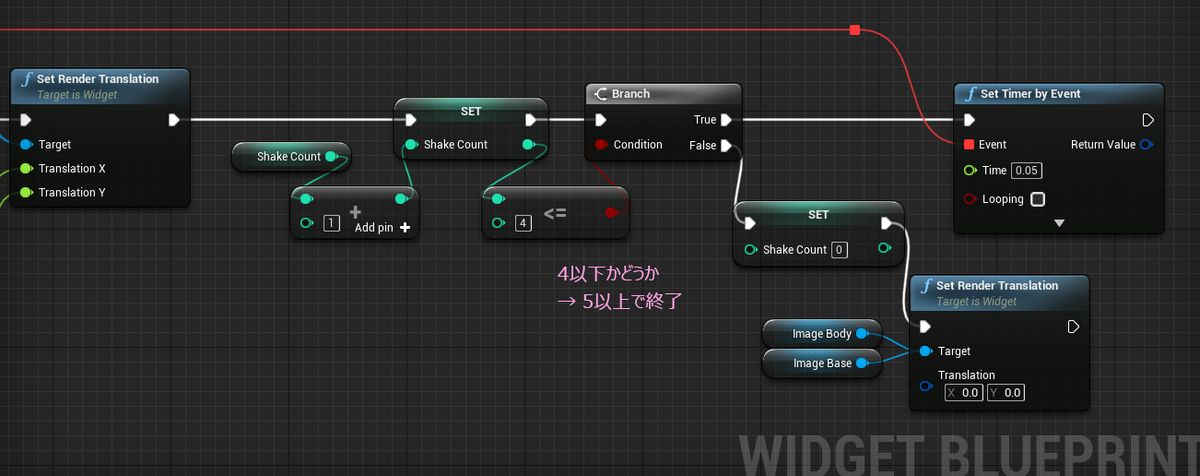The image size is (1200, 476).
Task: Expand Set Timer by Event advanced pins arrow
Action: 1059,224
